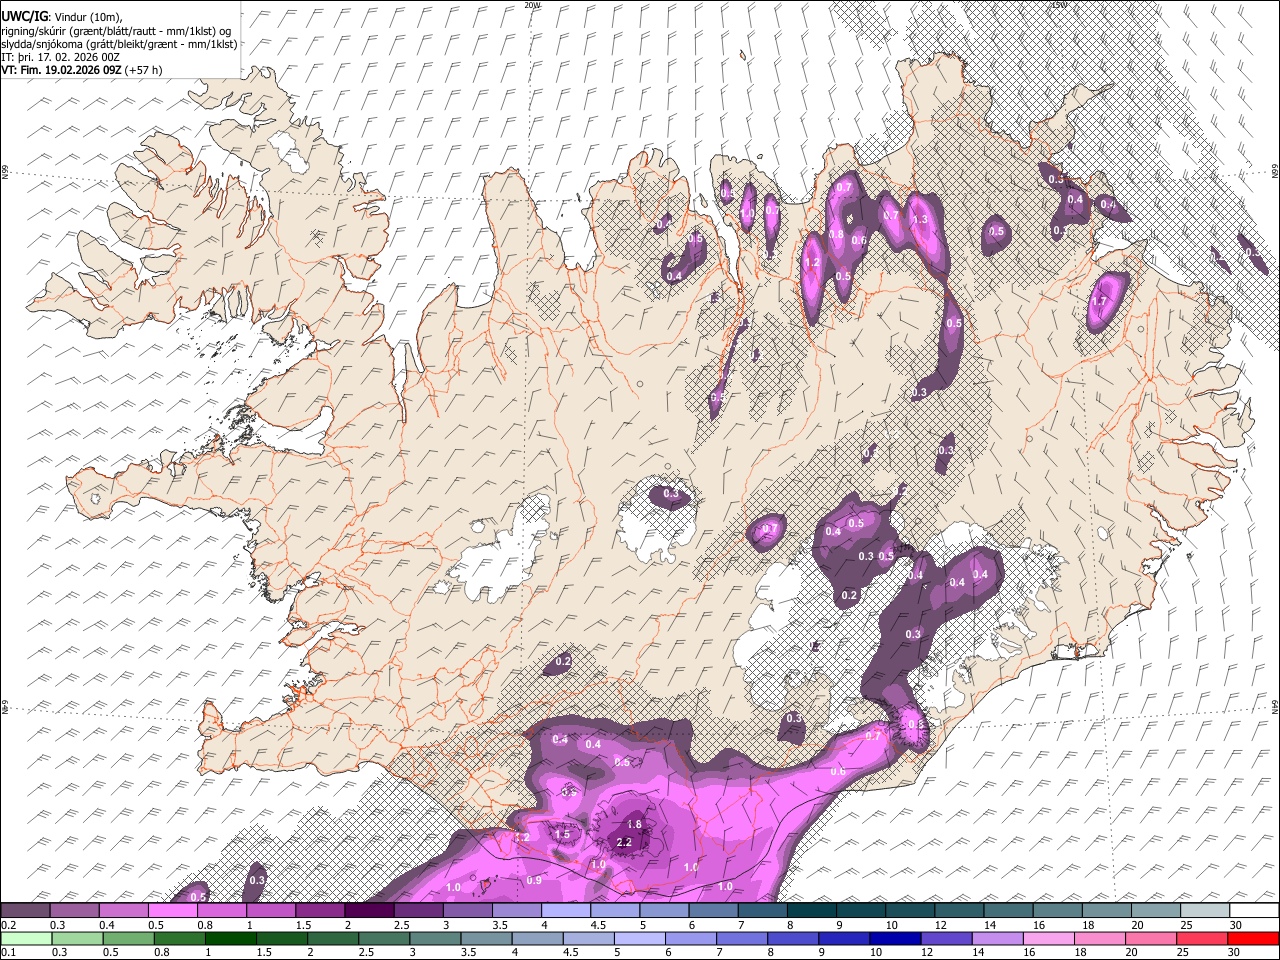Click the '0.1' label on the rain scale
The image size is (1280, 960).
7,952
